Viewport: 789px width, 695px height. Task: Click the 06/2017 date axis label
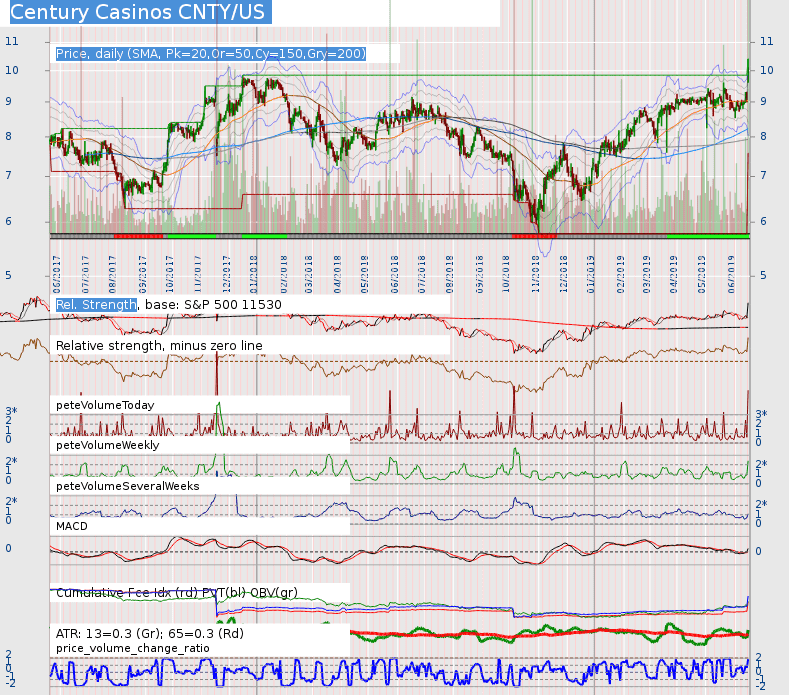(x=56, y=274)
